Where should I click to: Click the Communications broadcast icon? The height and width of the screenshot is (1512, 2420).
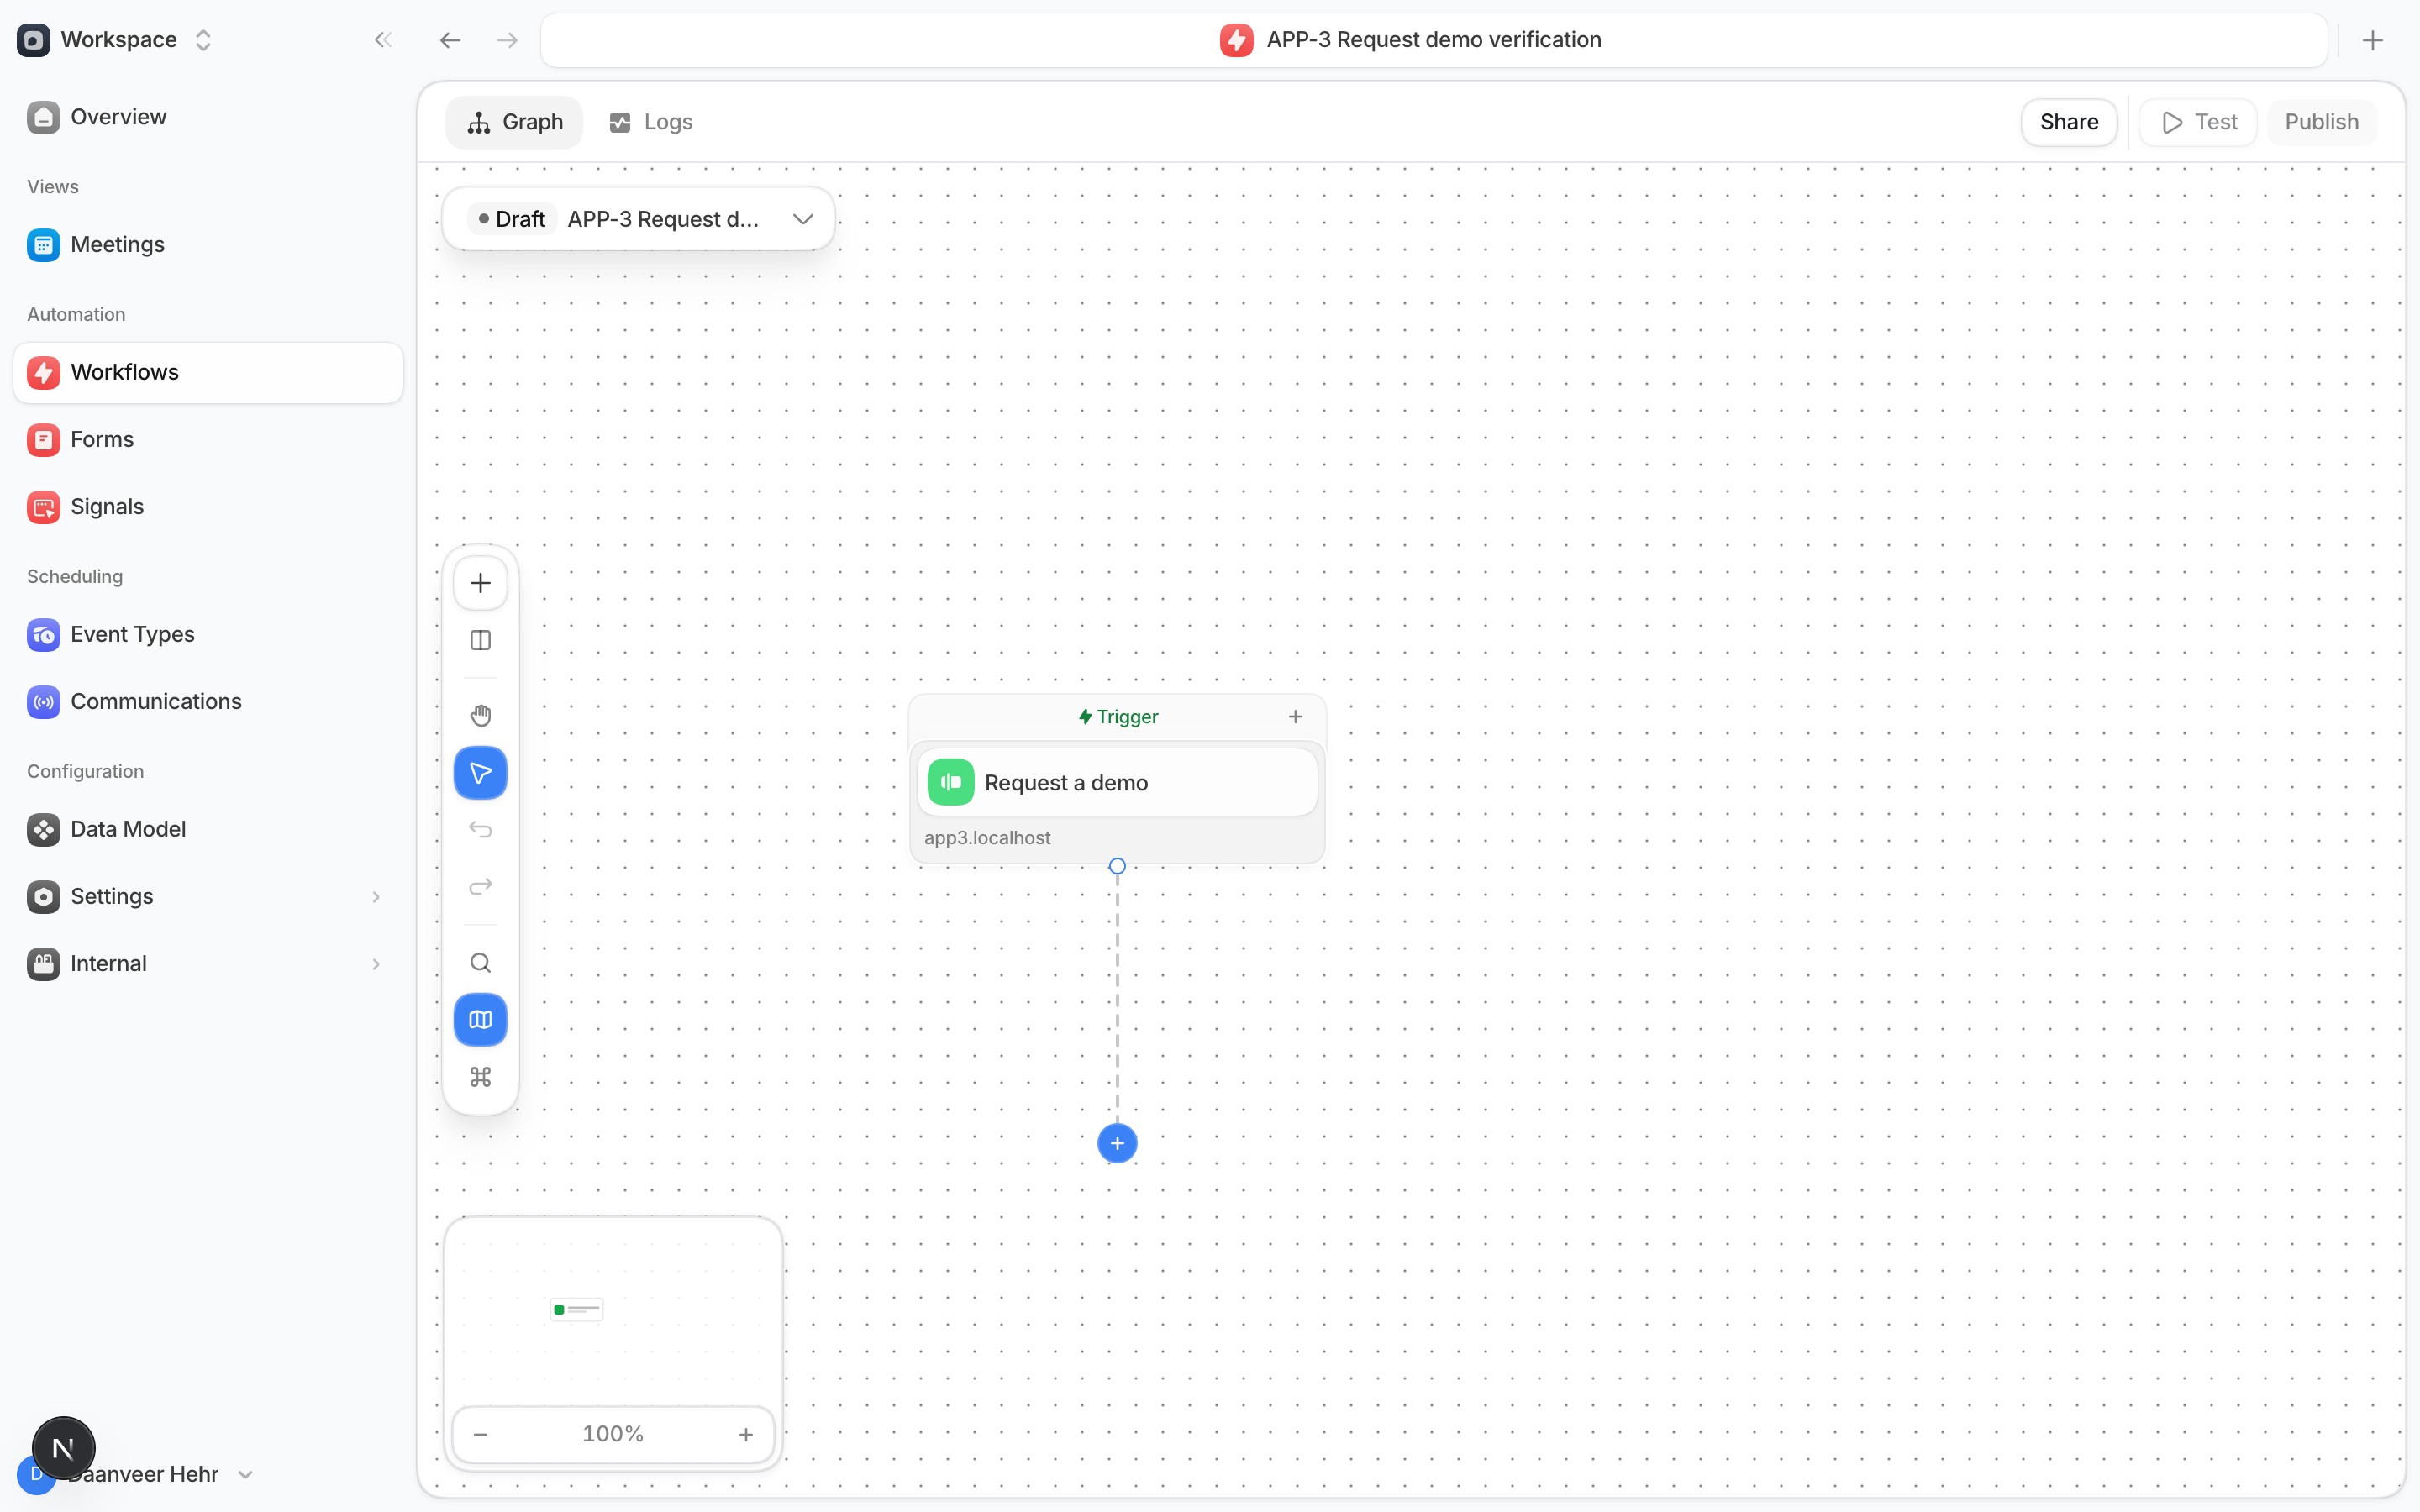[x=43, y=701]
